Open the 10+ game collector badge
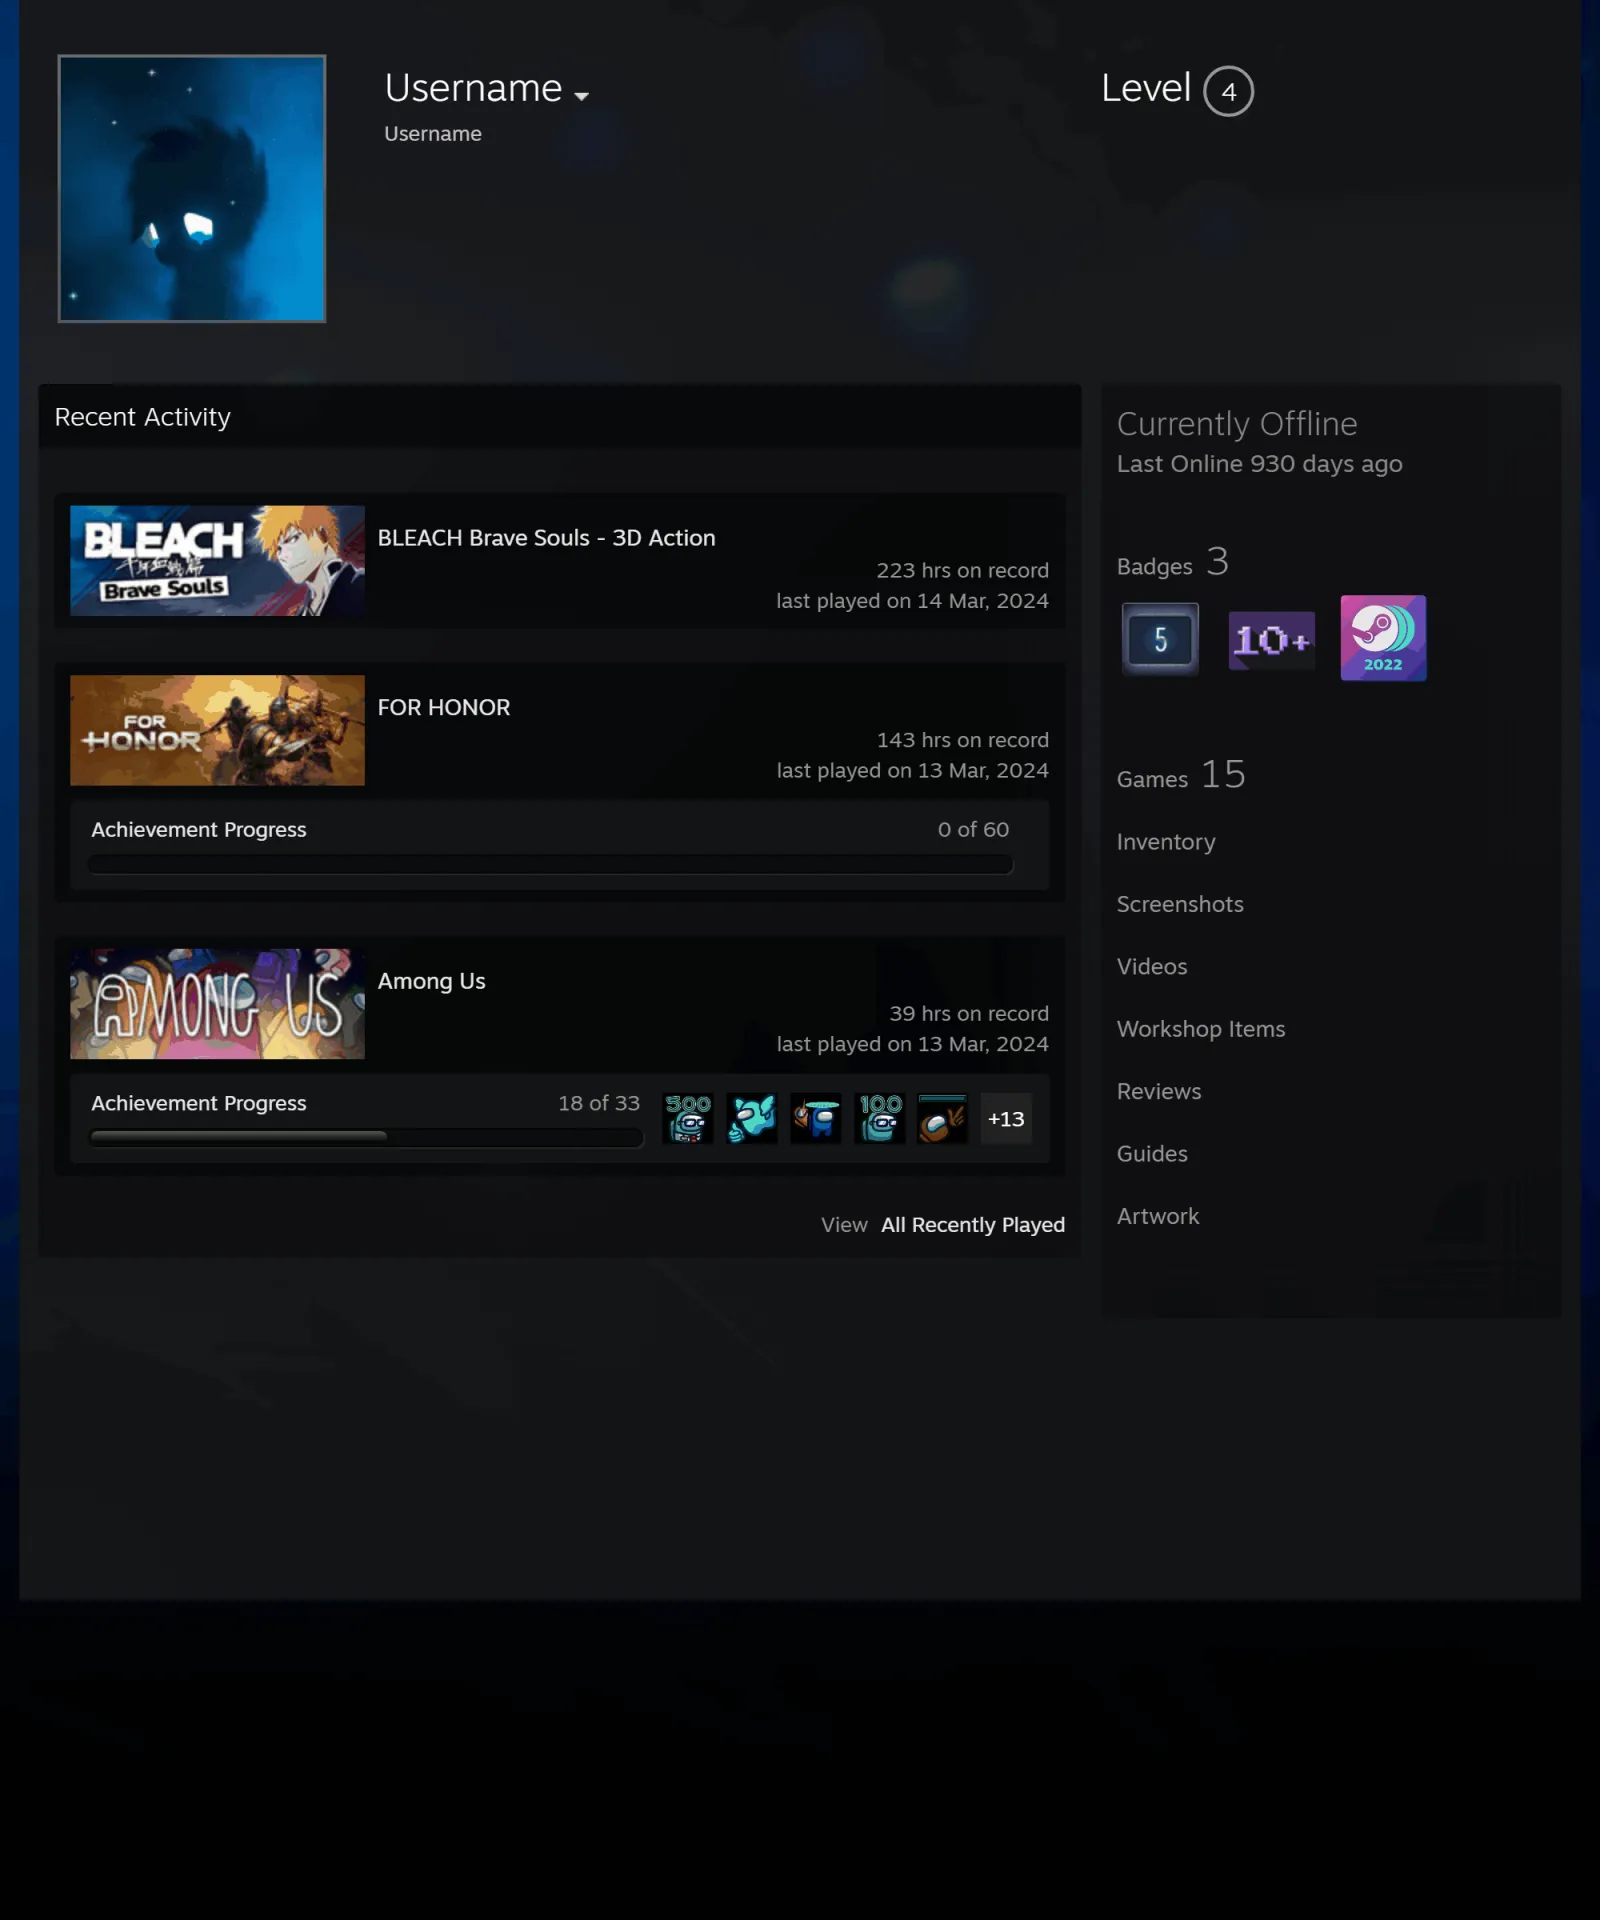 1272,639
